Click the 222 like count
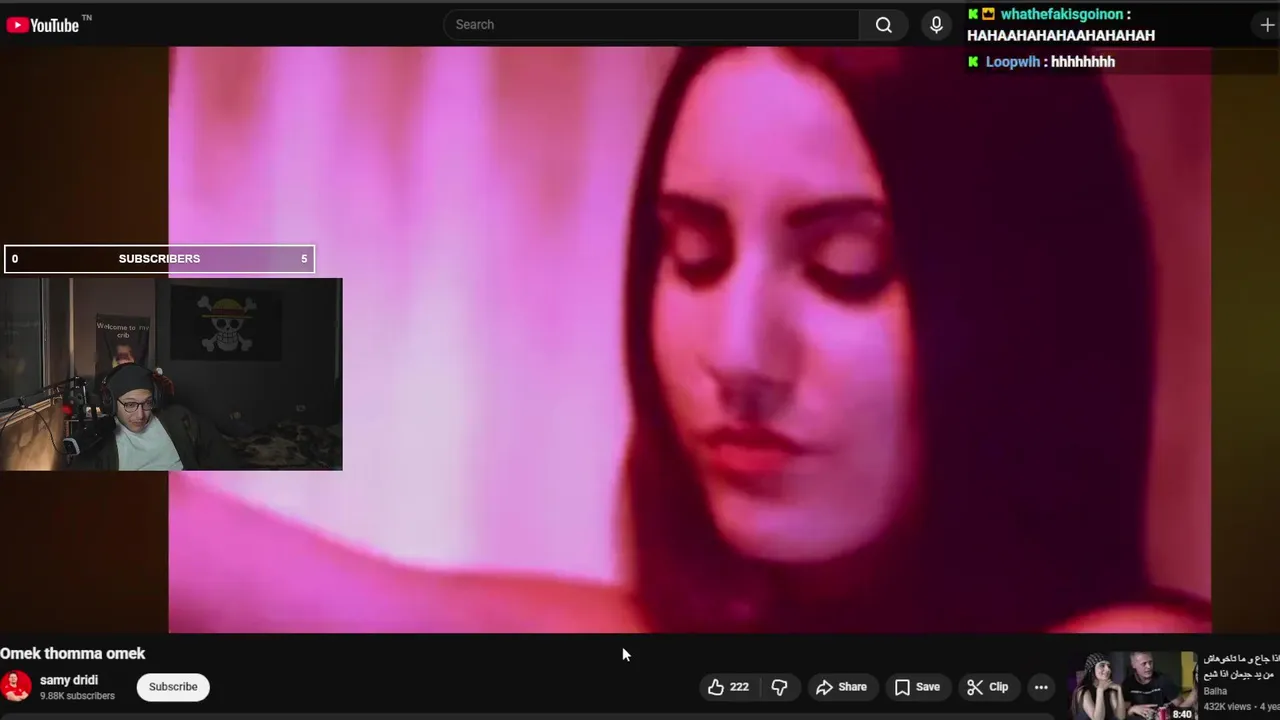The width and height of the screenshot is (1280, 720). [739, 687]
